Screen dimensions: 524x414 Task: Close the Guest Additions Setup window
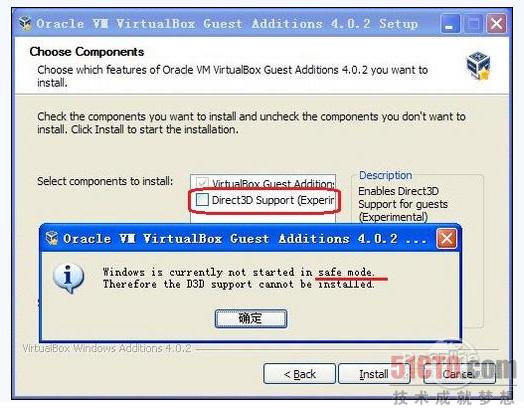coord(496,24)
